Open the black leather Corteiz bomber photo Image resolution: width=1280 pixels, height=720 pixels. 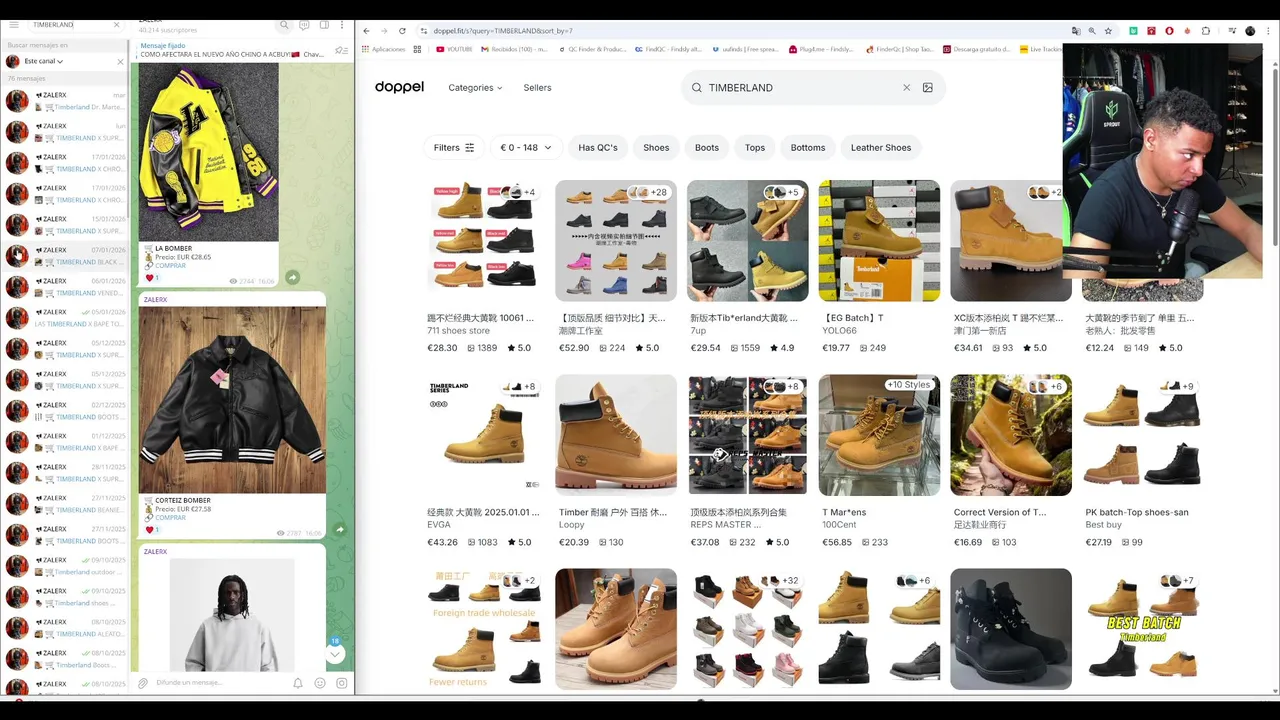232,400
